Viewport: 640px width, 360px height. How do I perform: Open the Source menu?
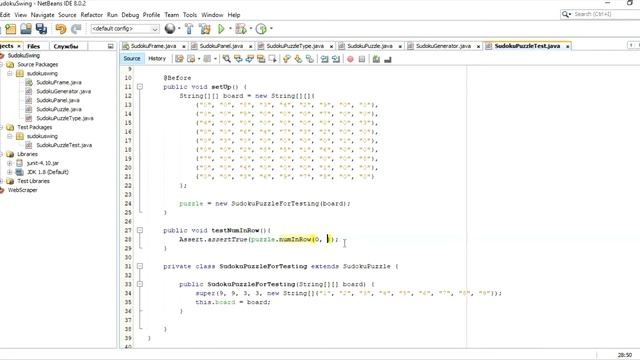(x=67, y=15)
